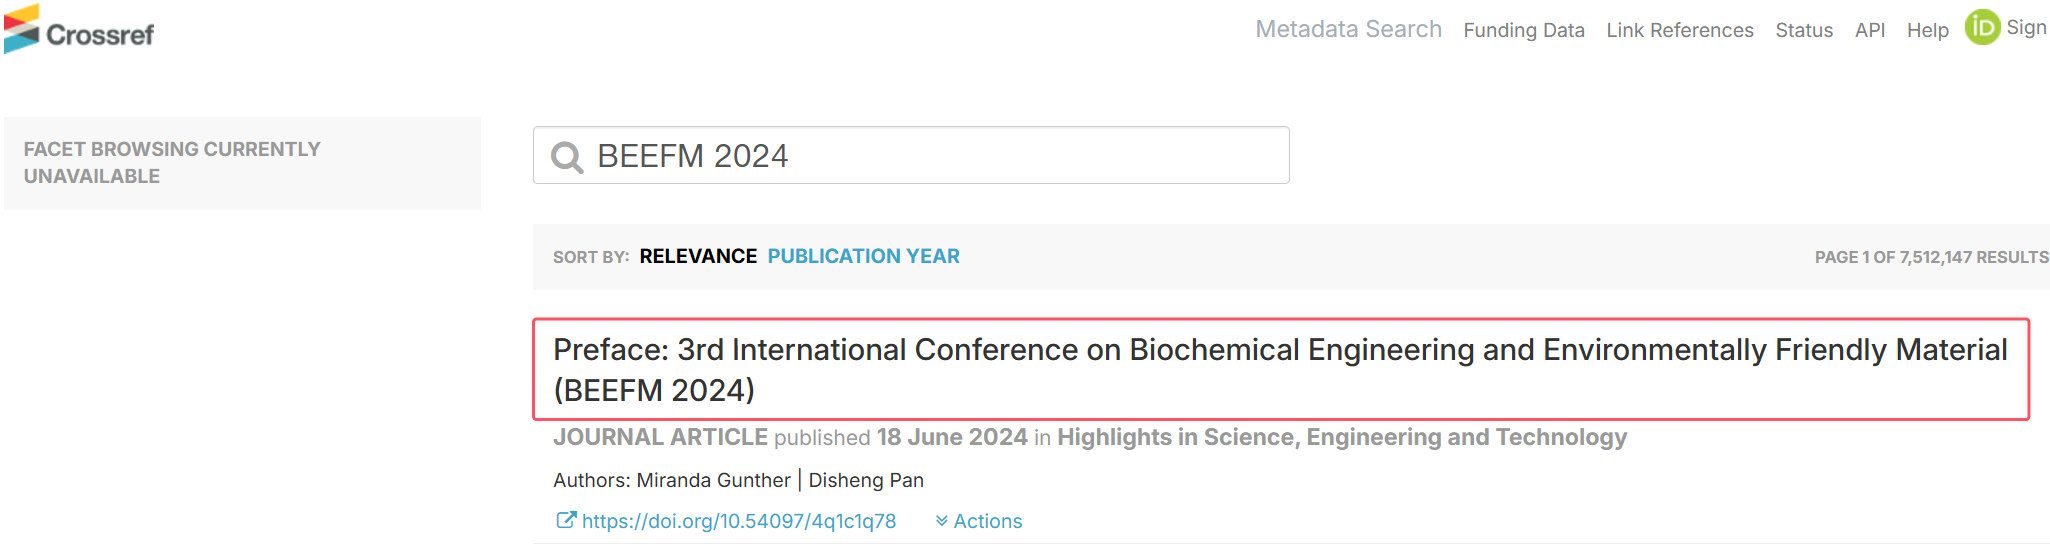Click the BEEFM 2024 search field

[911, 155]
